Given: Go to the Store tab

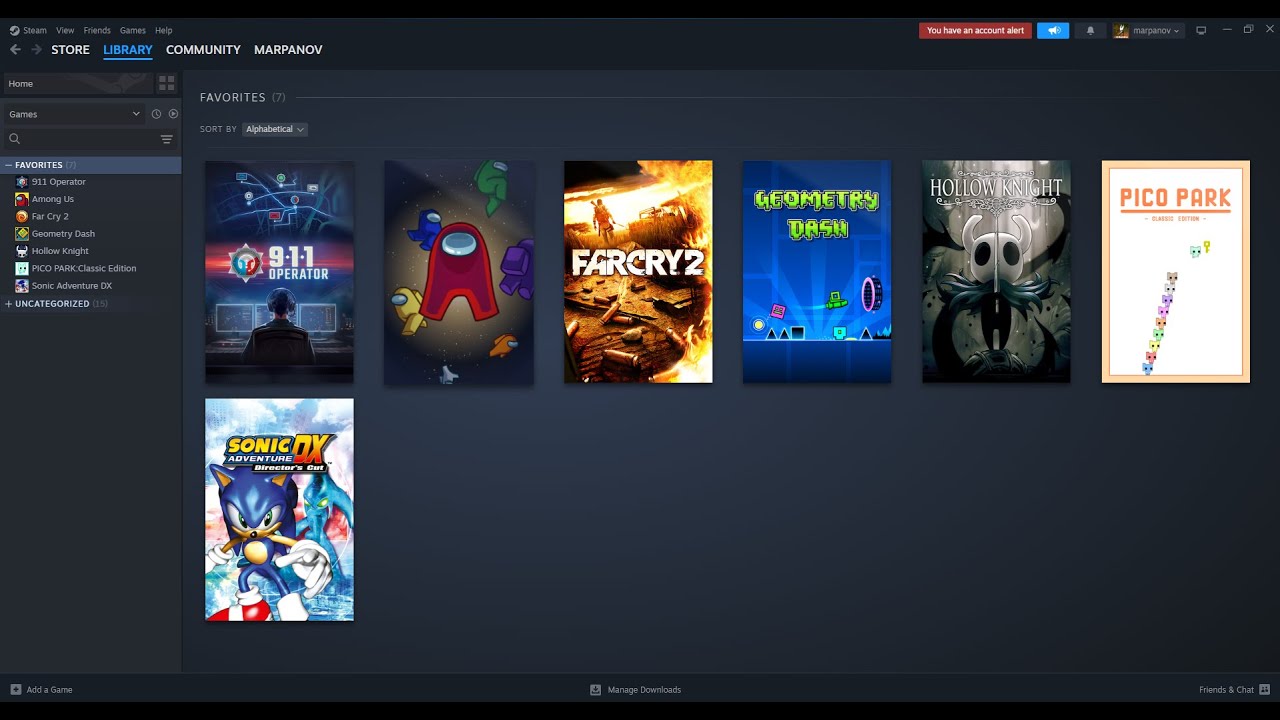Looking at the screenshot, I should click(70, 49).
